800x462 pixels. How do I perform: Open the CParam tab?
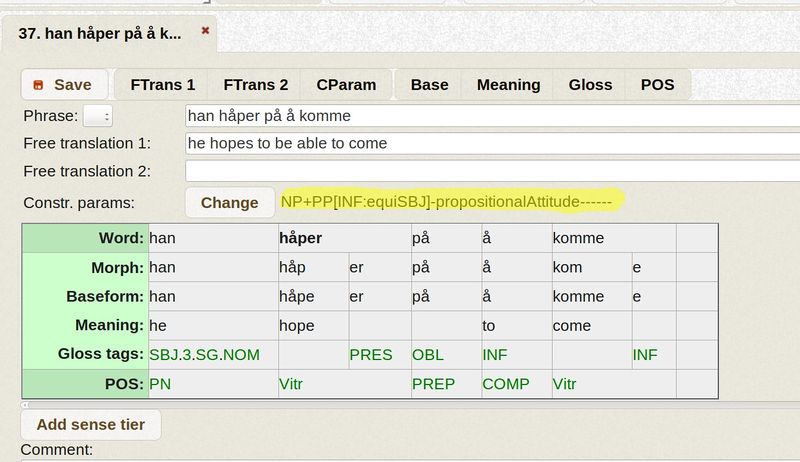pos(347,85)
